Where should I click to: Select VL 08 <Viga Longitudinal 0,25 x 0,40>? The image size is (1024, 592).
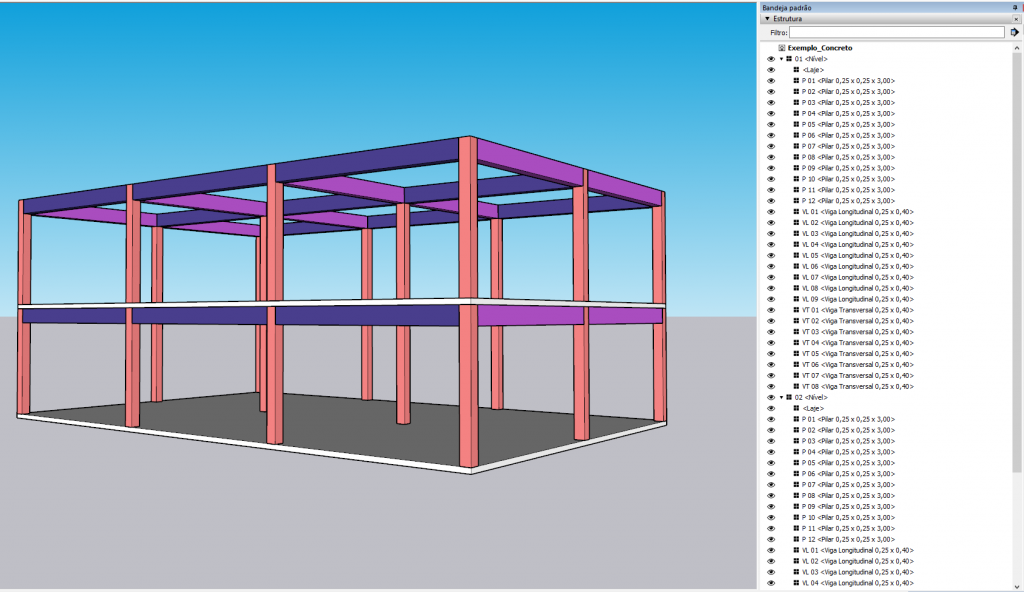(858, 288)
